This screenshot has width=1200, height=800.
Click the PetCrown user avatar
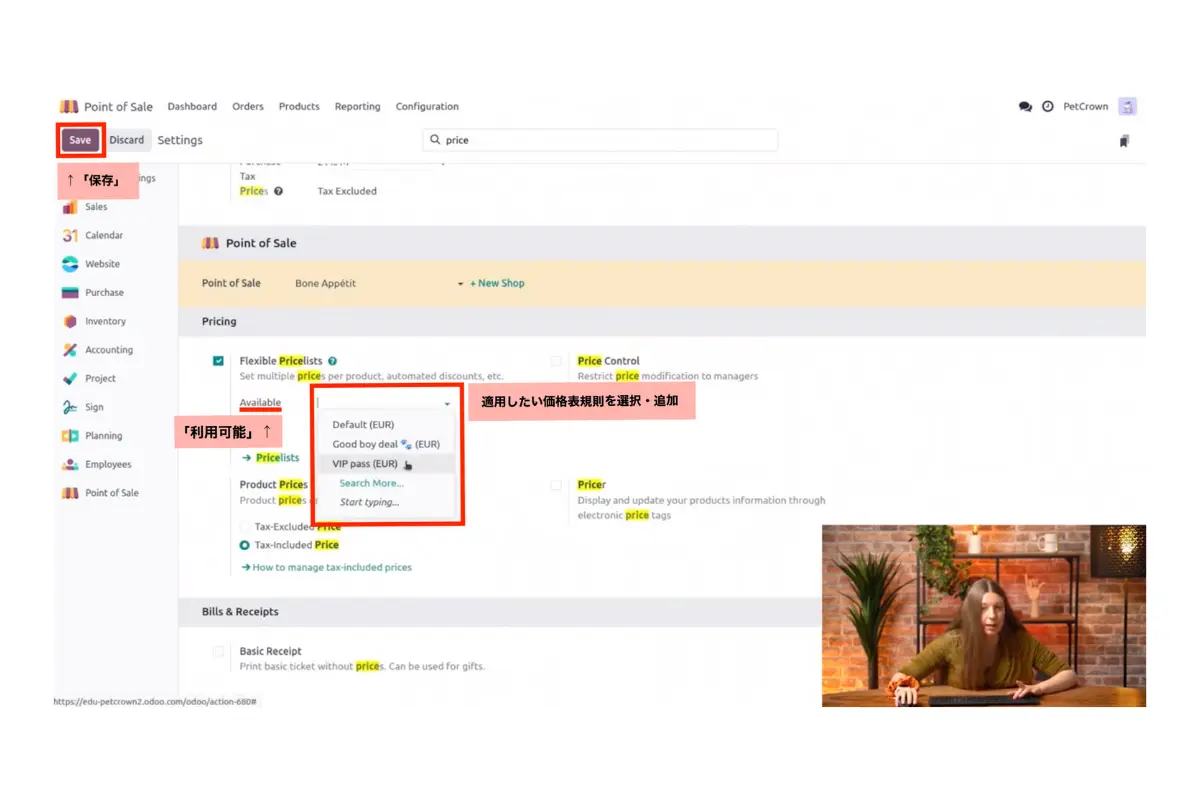click(1128, 106)
